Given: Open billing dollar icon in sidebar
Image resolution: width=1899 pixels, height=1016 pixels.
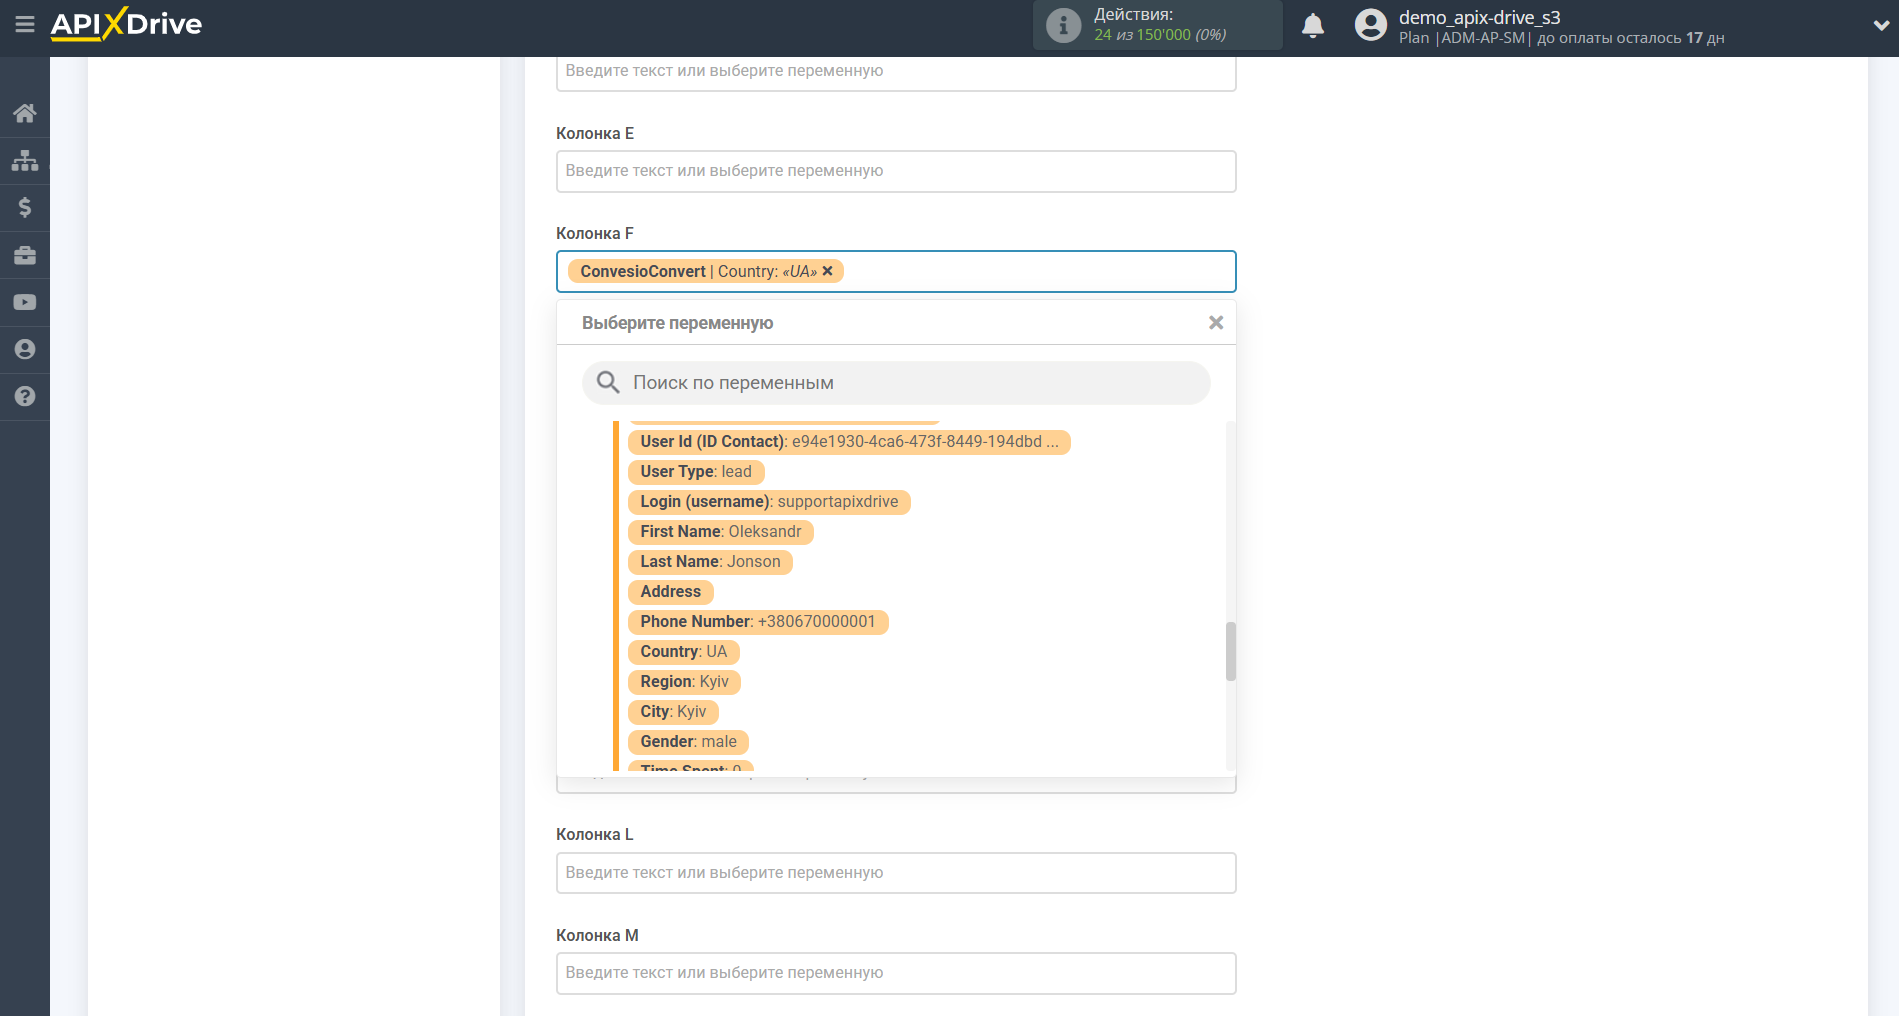Looking at the screenshot, I should coord(25,207).
